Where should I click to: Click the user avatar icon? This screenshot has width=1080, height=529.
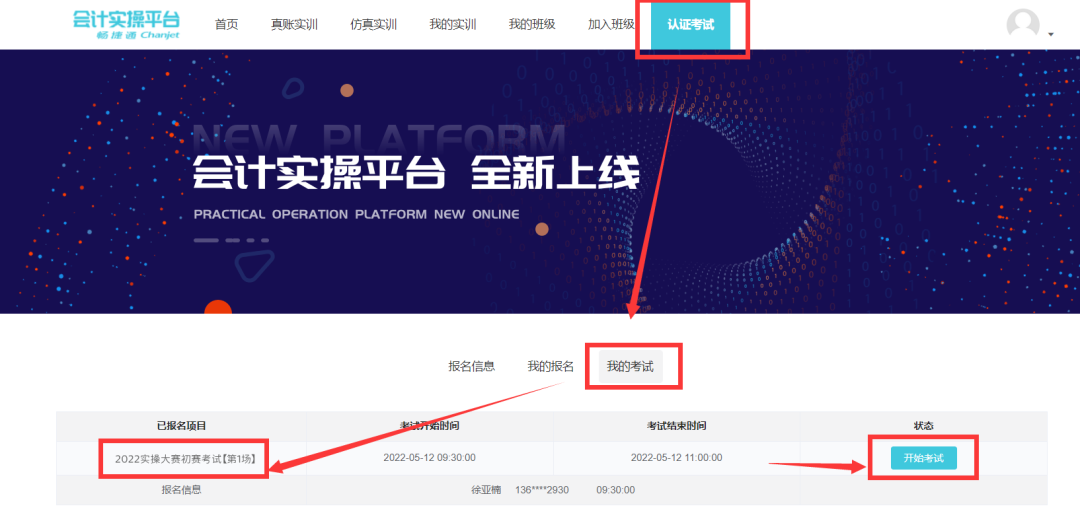pyautogui.click(x=1023, y=25)
